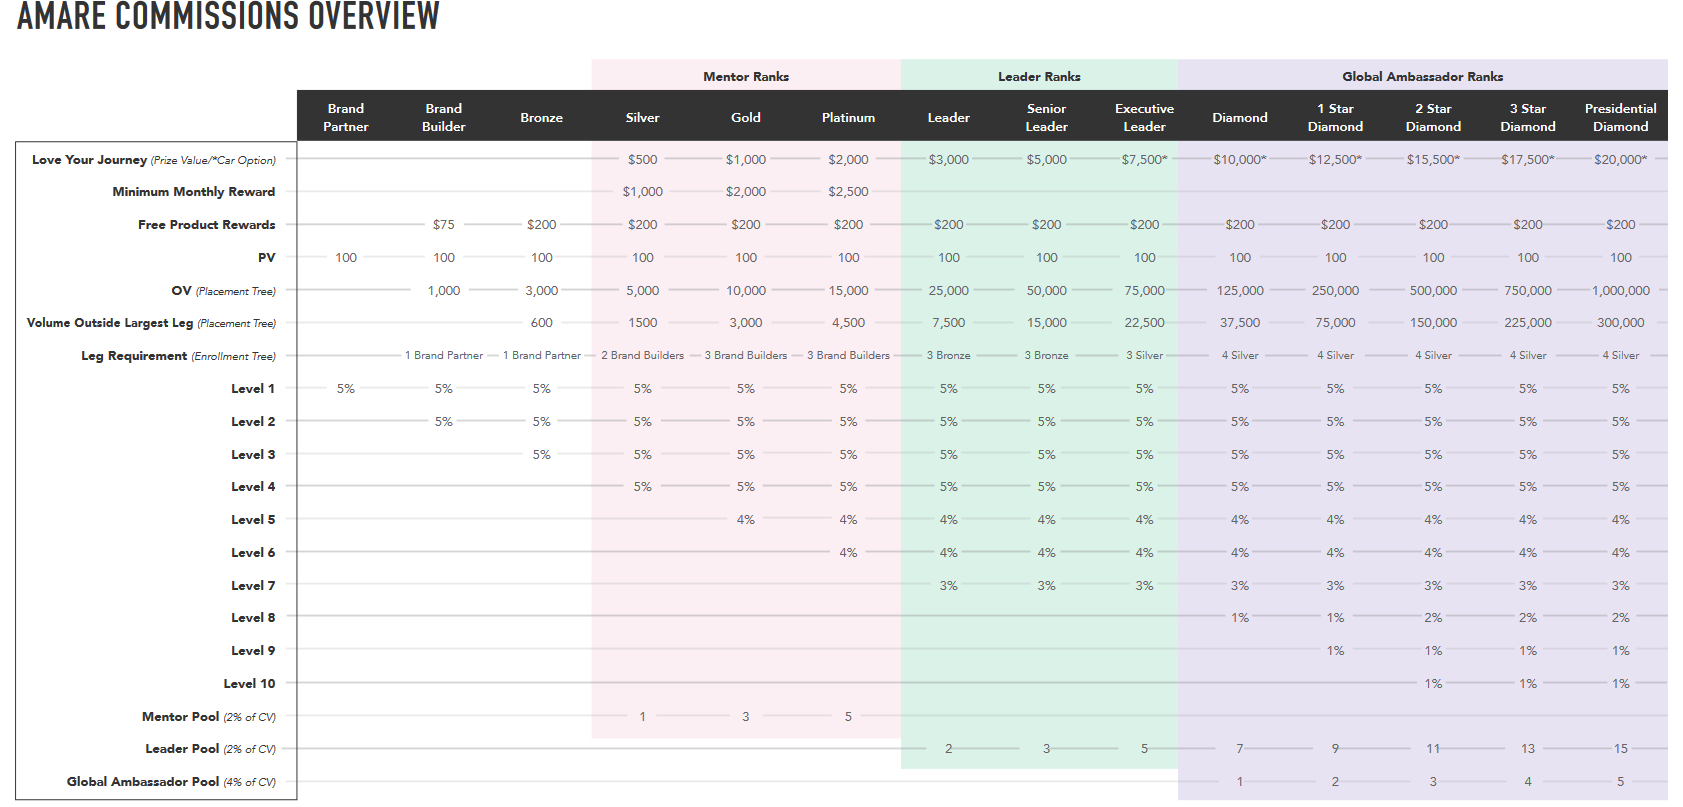Click the Gold column header

click(746, 118)
